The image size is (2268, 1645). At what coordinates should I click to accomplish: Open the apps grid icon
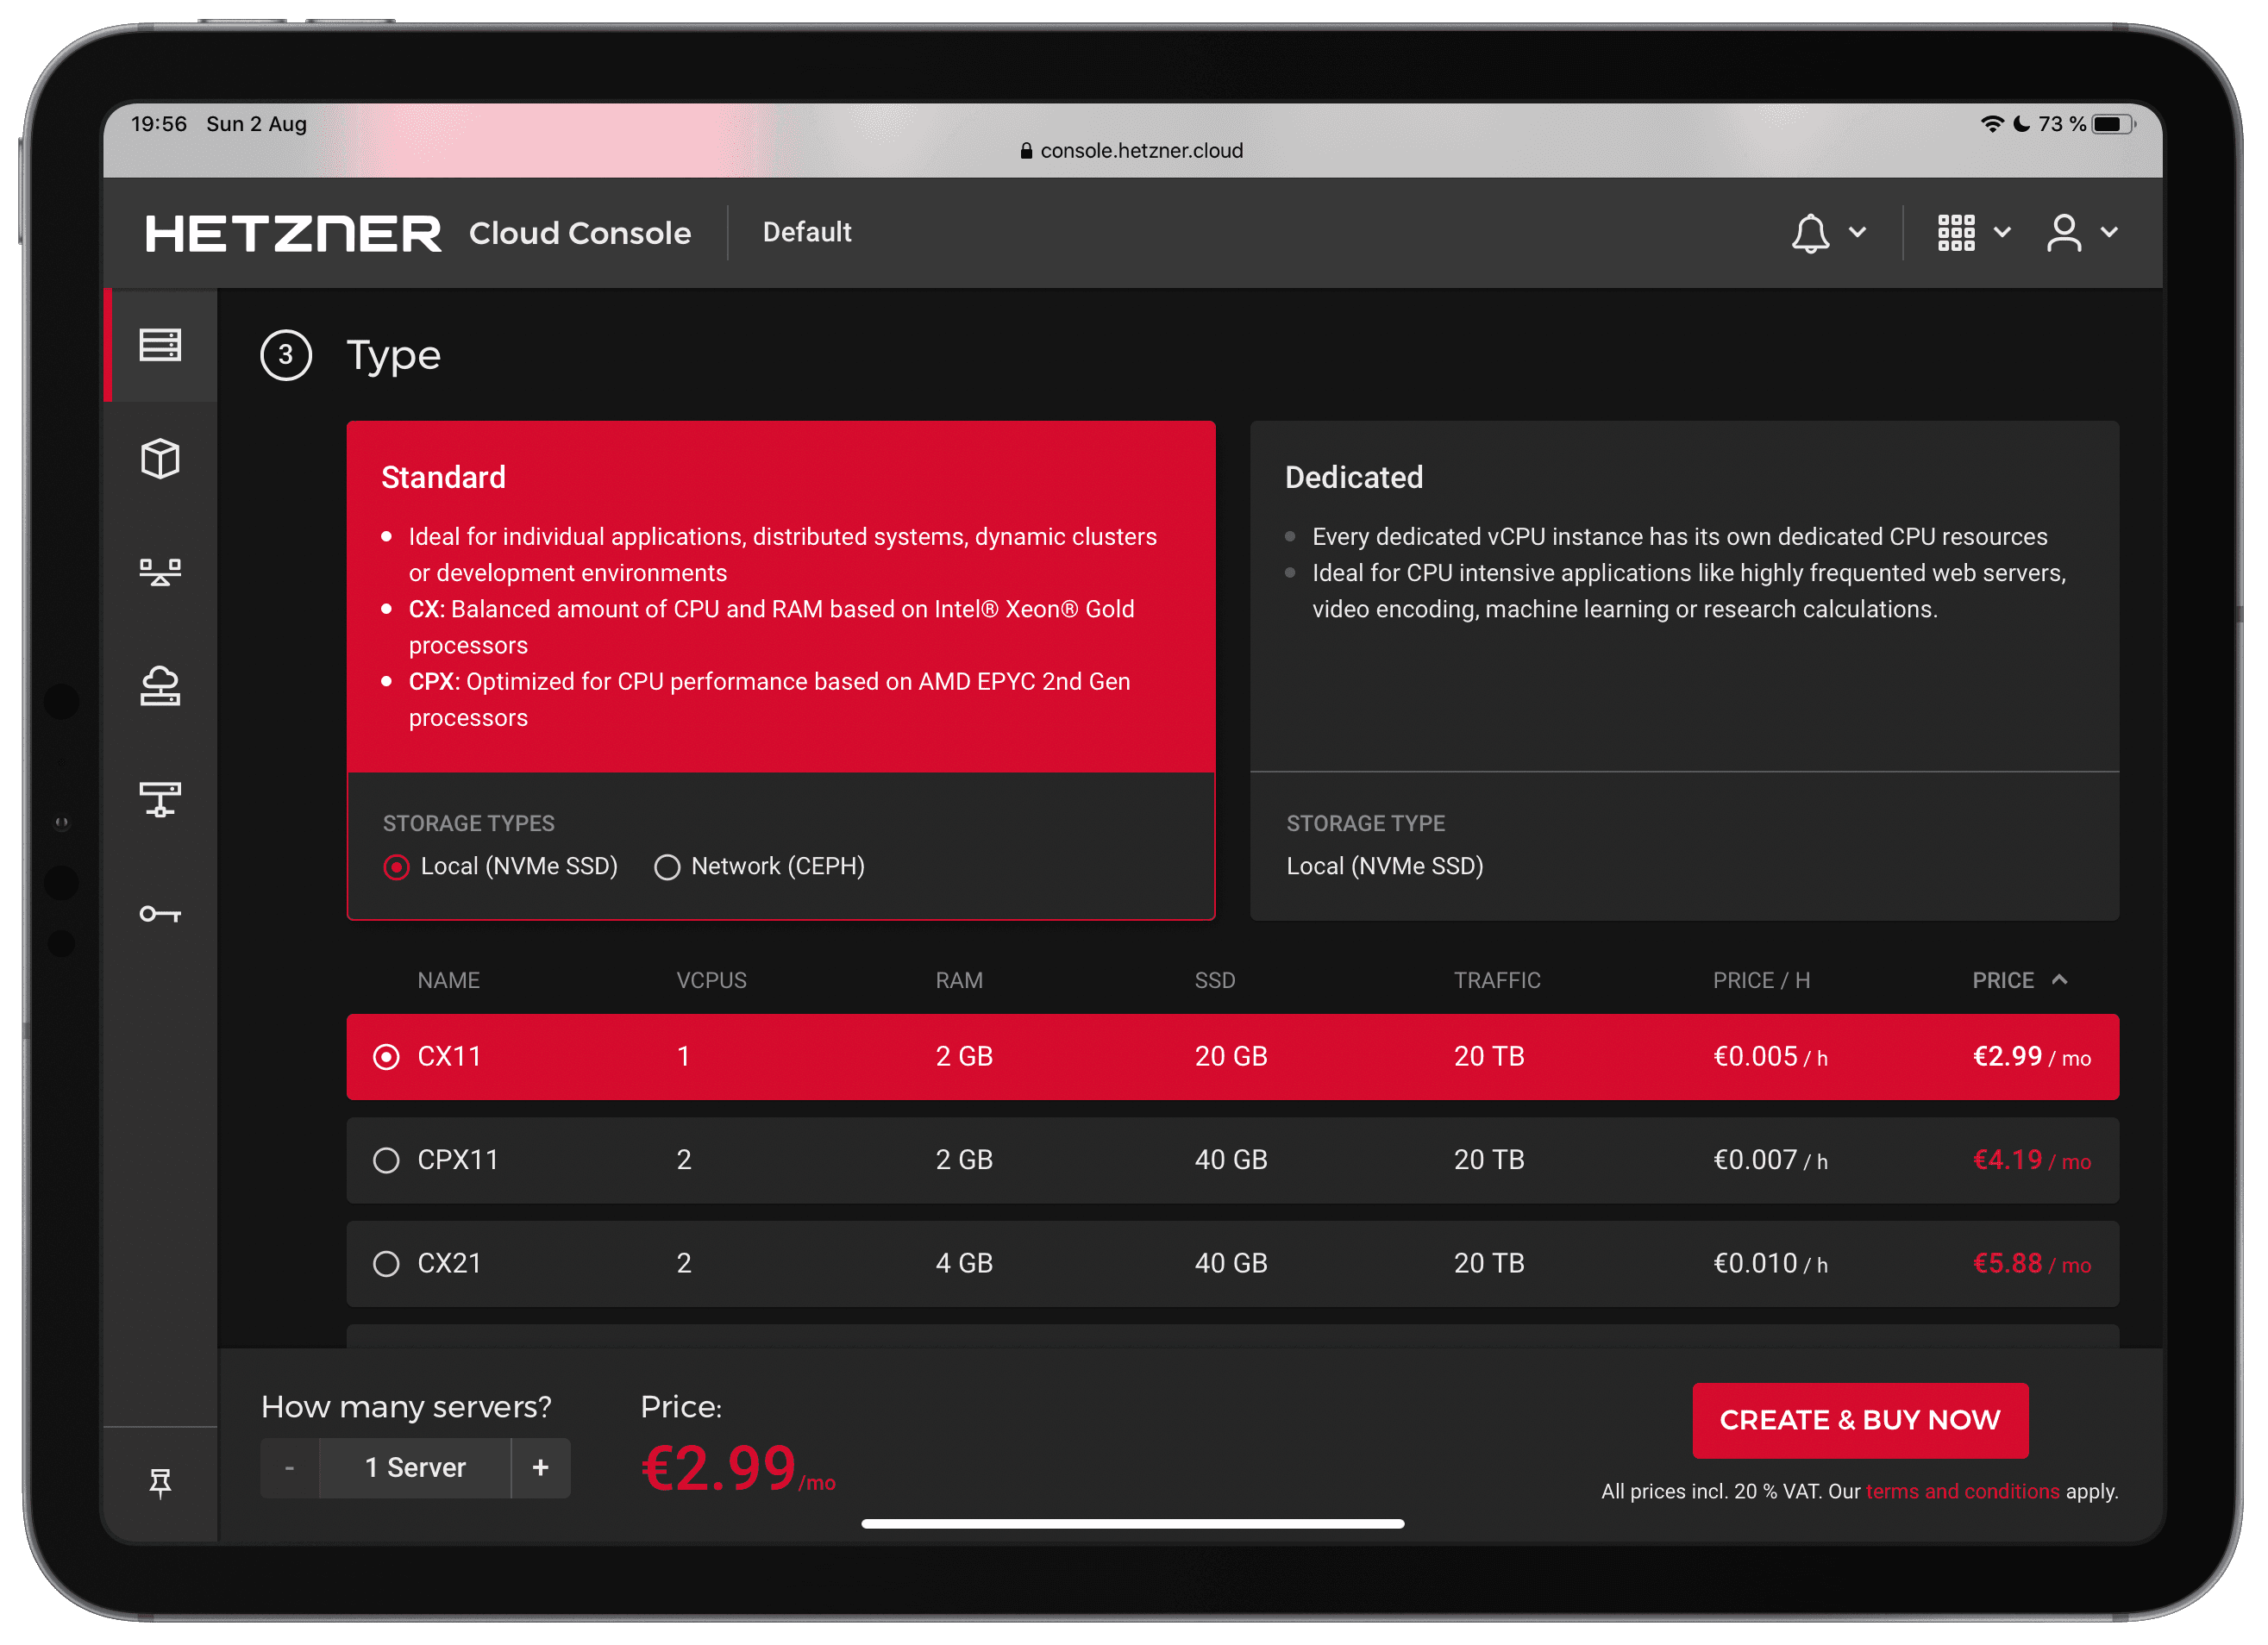[x=1957, y=233]
